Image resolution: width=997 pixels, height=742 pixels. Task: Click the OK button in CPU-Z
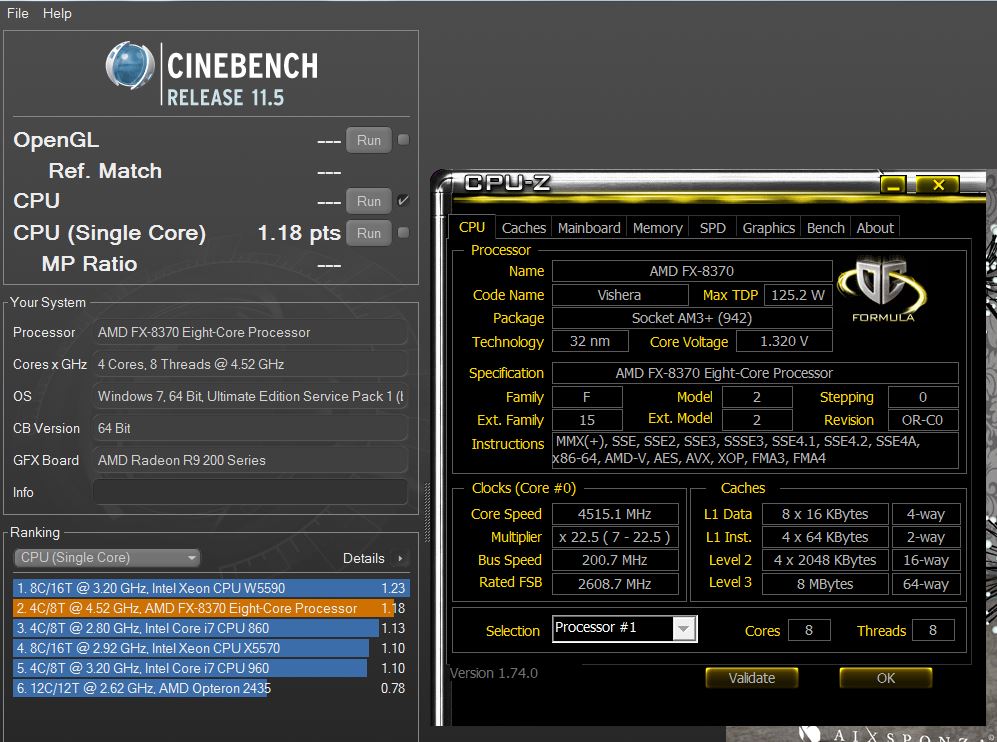[886, 678]
